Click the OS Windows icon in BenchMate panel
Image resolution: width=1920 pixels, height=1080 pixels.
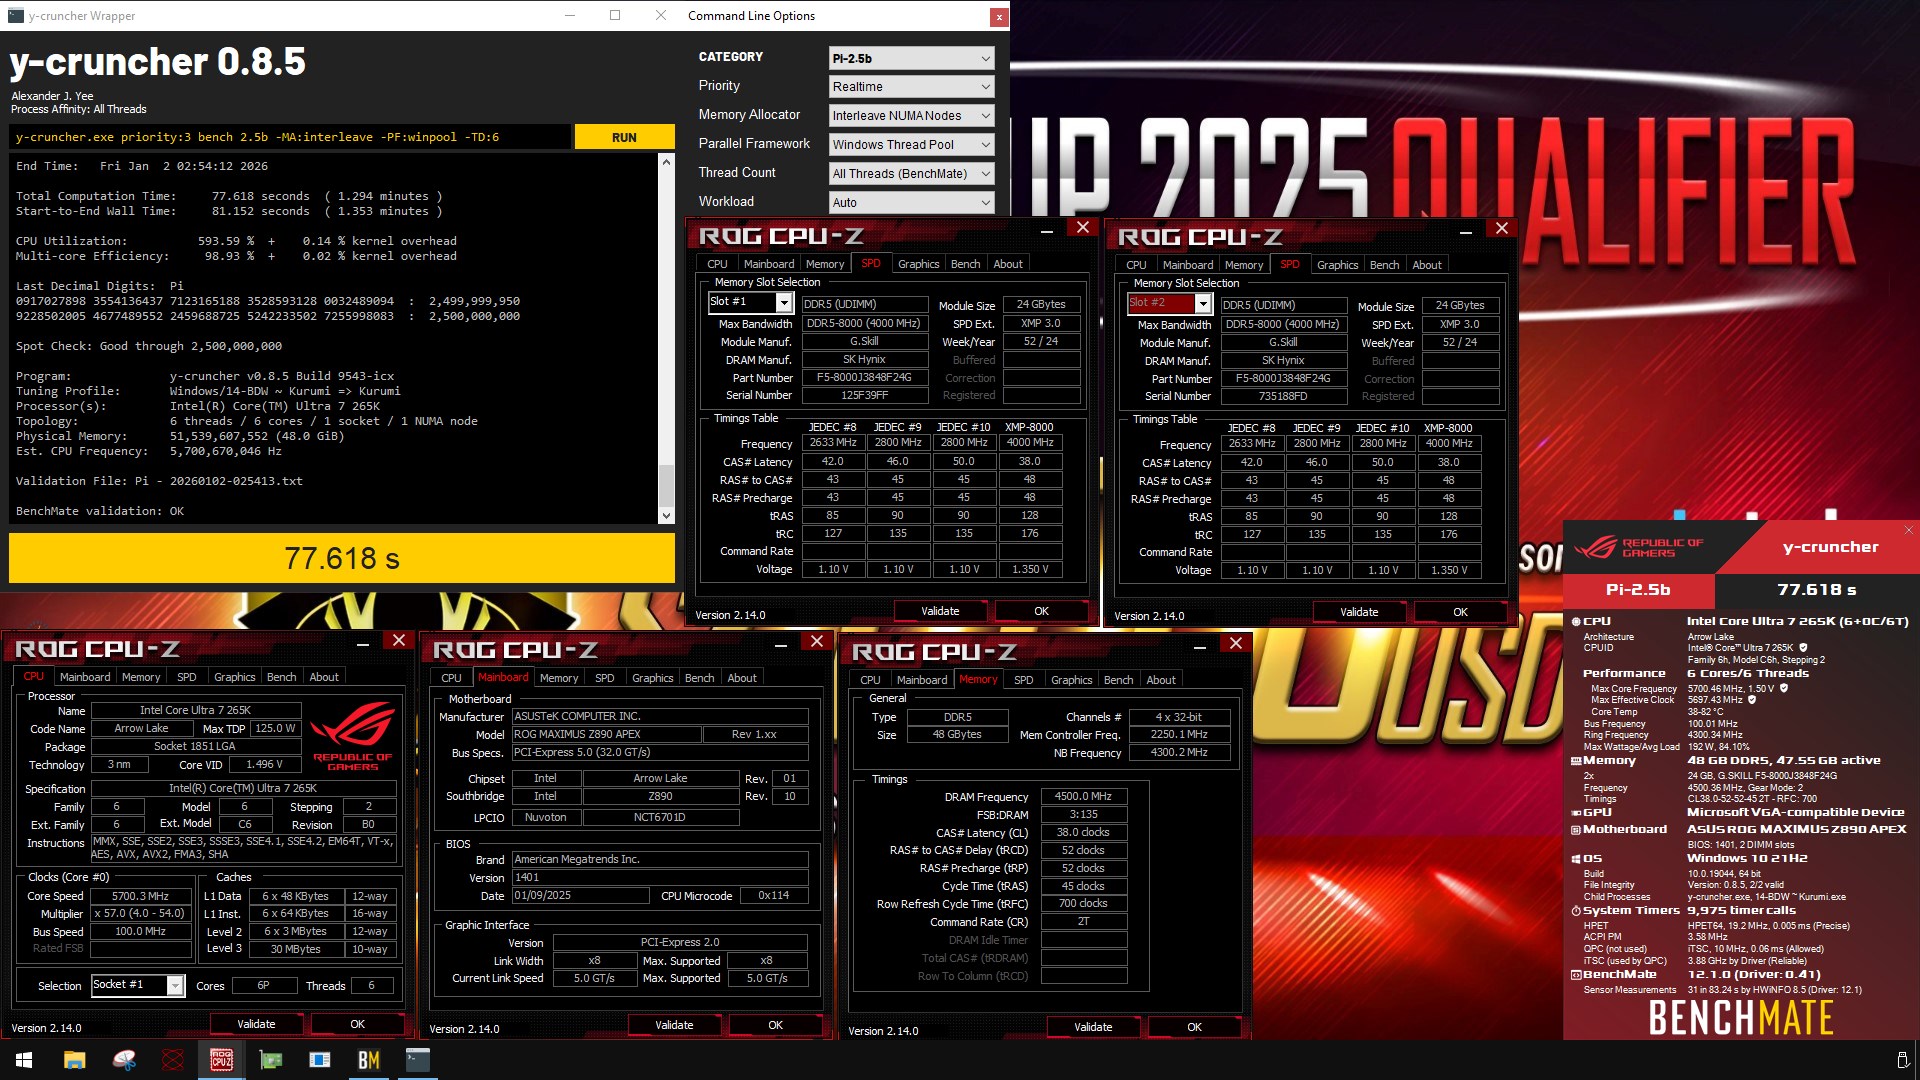pos(1576,859)
